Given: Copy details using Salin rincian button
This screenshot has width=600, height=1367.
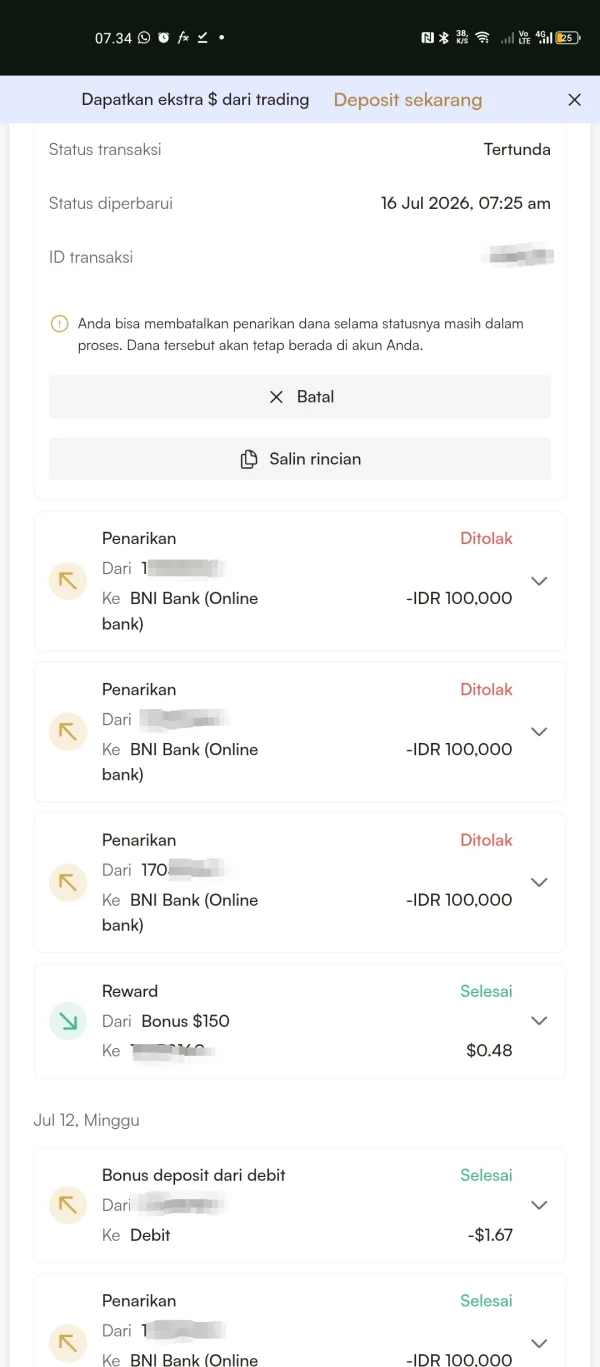Looking at the screenshot, I should [x=300, y=459].
